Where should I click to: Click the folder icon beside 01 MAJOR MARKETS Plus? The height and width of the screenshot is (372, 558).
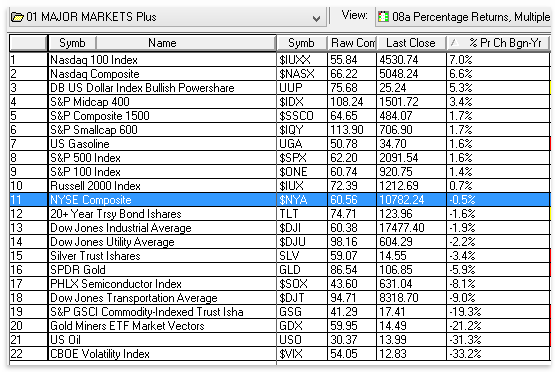click(17, 17)
